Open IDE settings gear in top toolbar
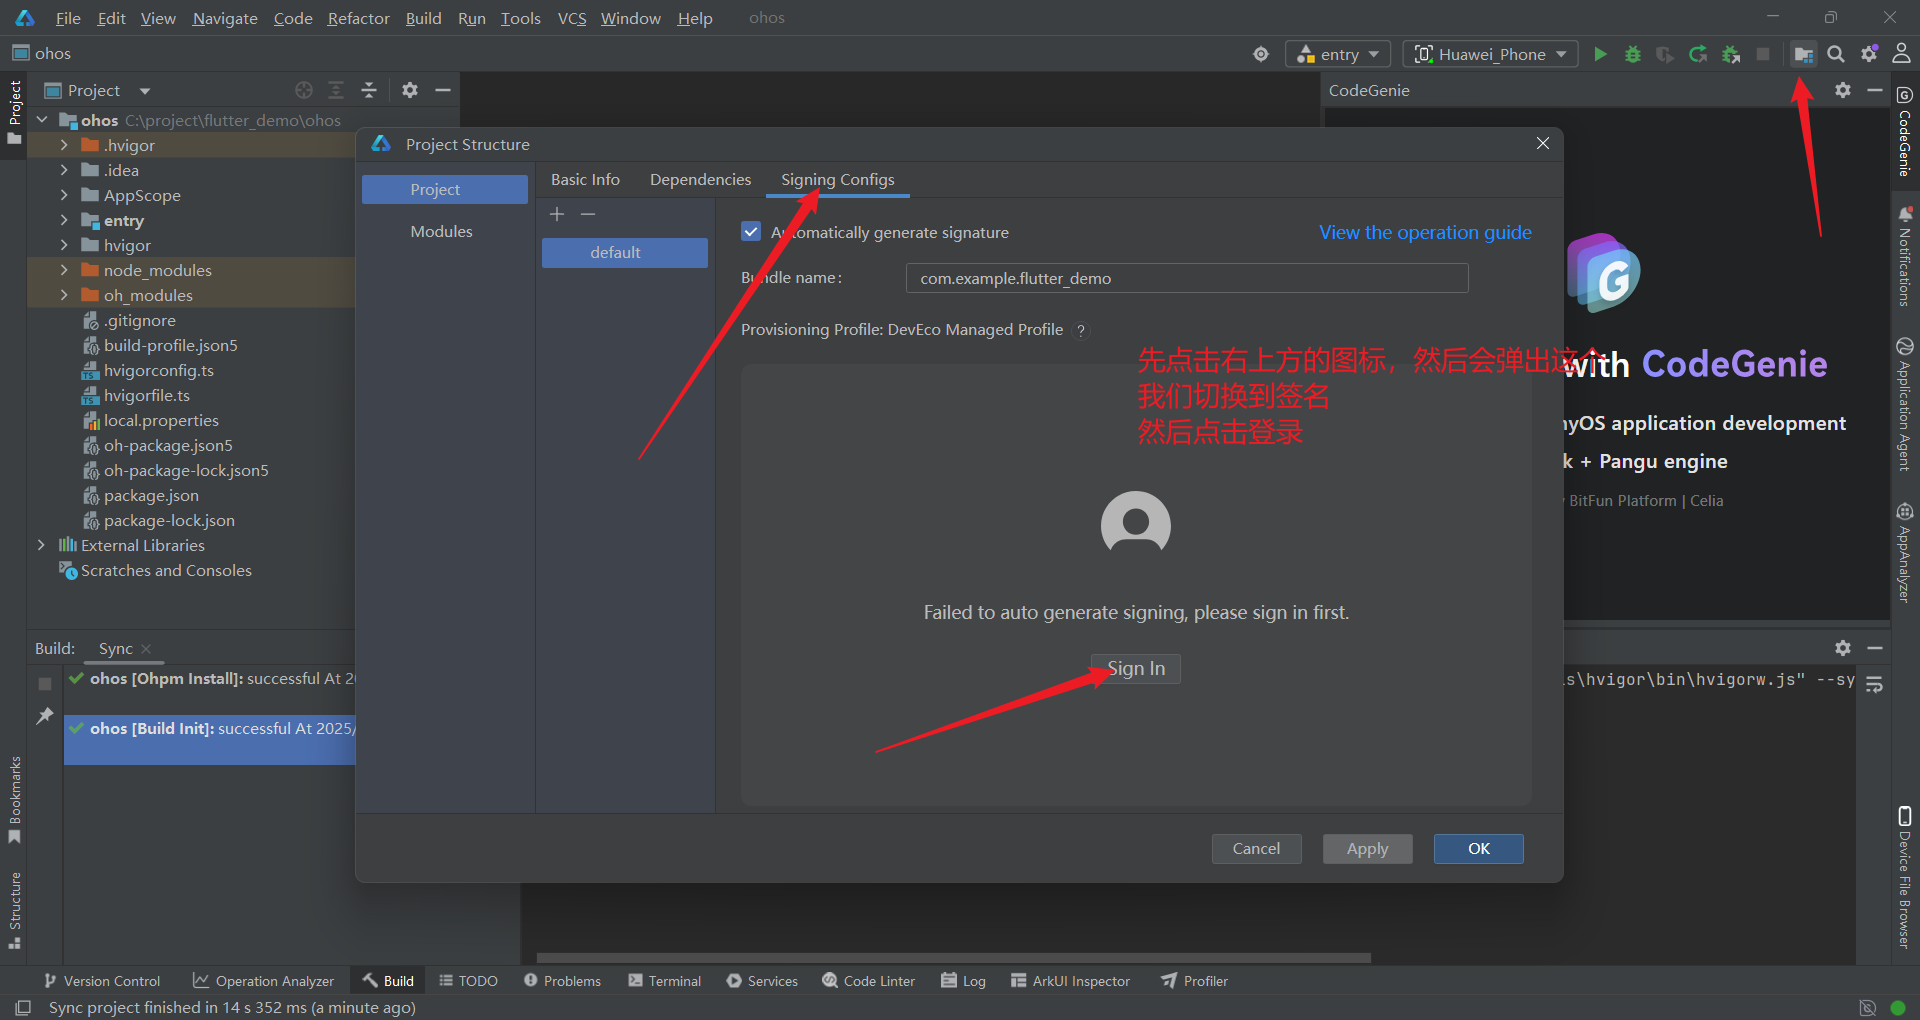This screenshot has width=1920, height=1020. (x=1869, y=54)
